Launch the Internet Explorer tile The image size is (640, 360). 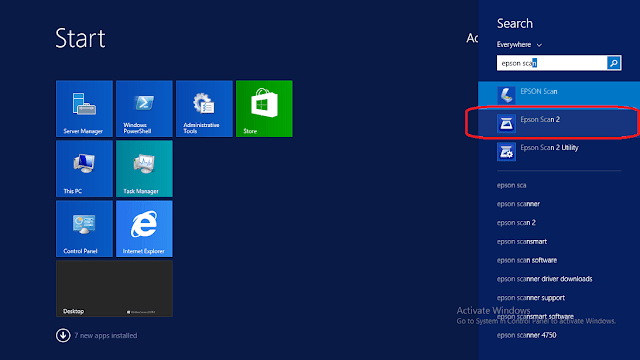(144, 229)
